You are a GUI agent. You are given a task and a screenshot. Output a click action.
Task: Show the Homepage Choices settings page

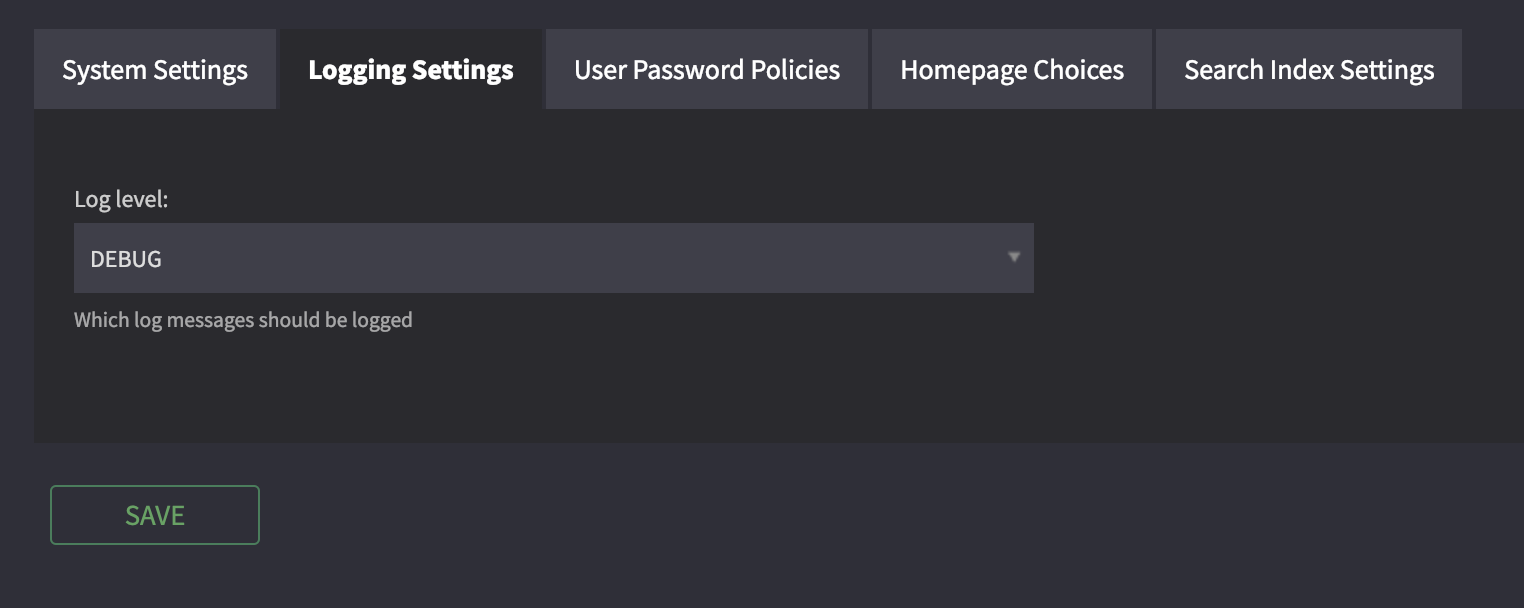1012,69
